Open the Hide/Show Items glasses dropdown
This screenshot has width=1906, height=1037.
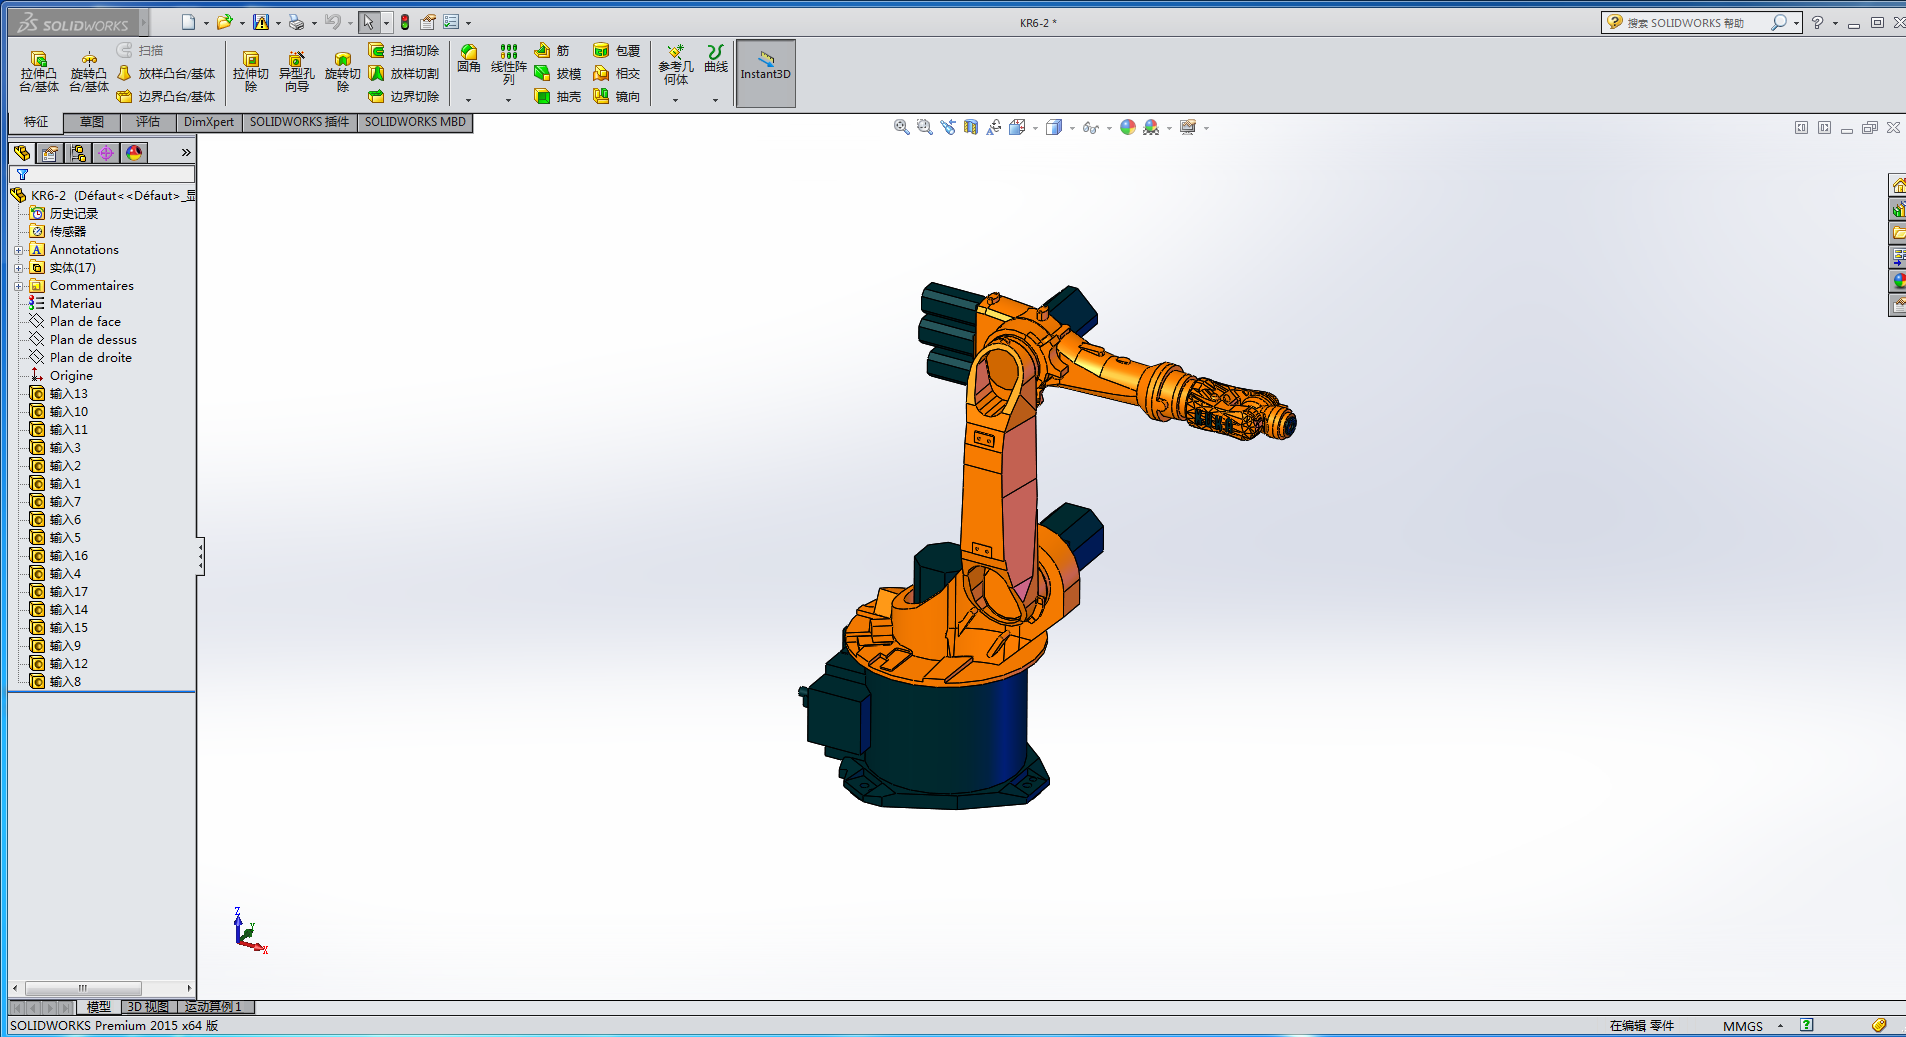(1109, 128)
